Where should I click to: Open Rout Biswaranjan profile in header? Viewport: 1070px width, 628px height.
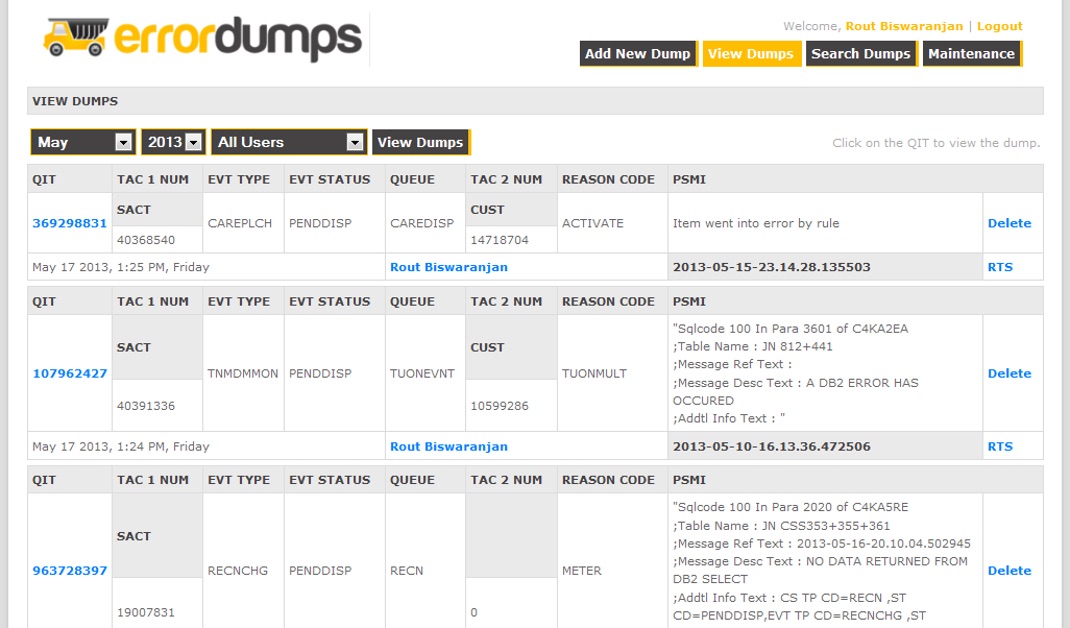click(904, 26)
